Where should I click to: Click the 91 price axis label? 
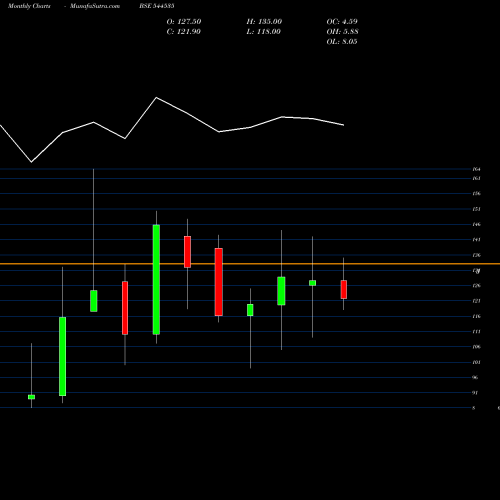tap(475, 393)
